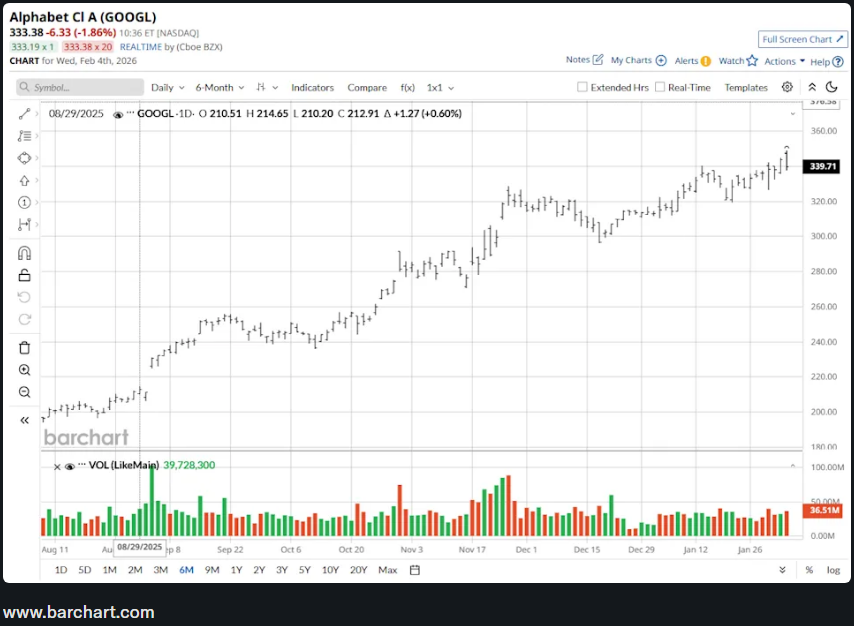Open the Indicators menu
854x626 pixels.
(x=312, y=88)
